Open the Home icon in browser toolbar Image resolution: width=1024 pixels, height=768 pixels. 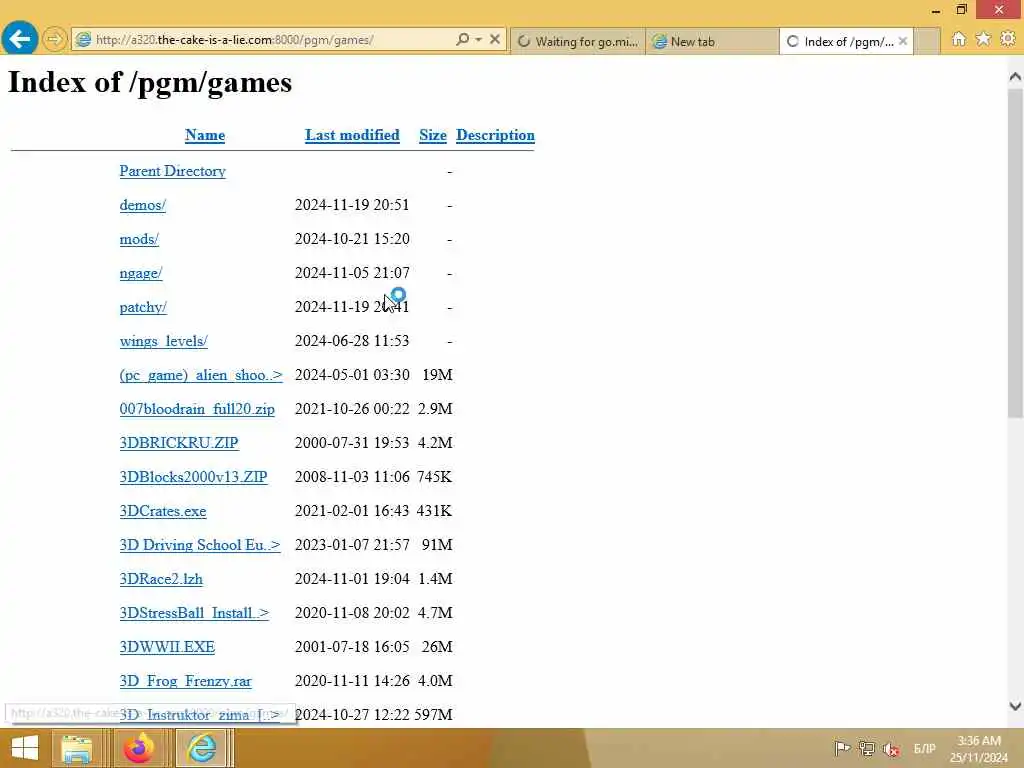coord(958,39)
